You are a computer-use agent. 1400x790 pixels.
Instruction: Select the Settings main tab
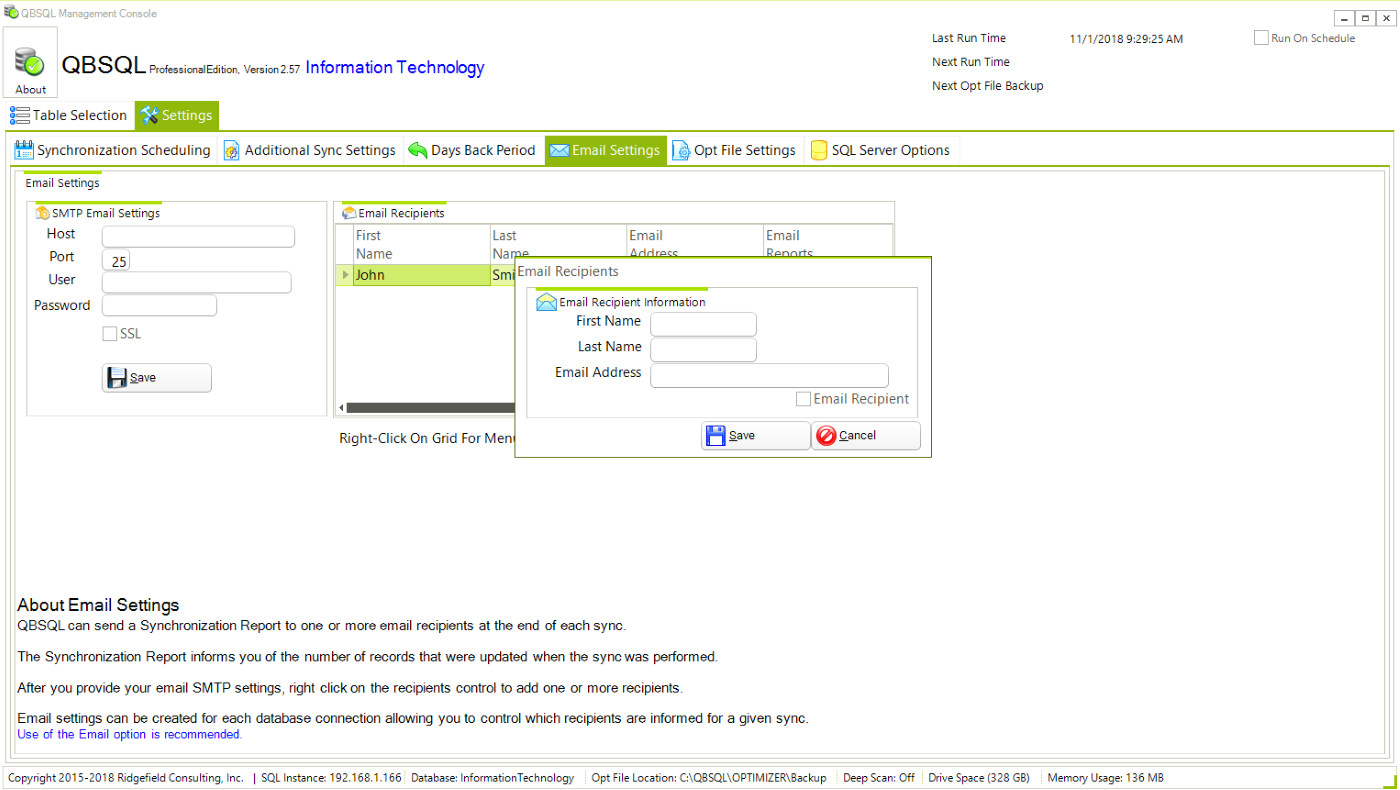click(x=177, y=115)
